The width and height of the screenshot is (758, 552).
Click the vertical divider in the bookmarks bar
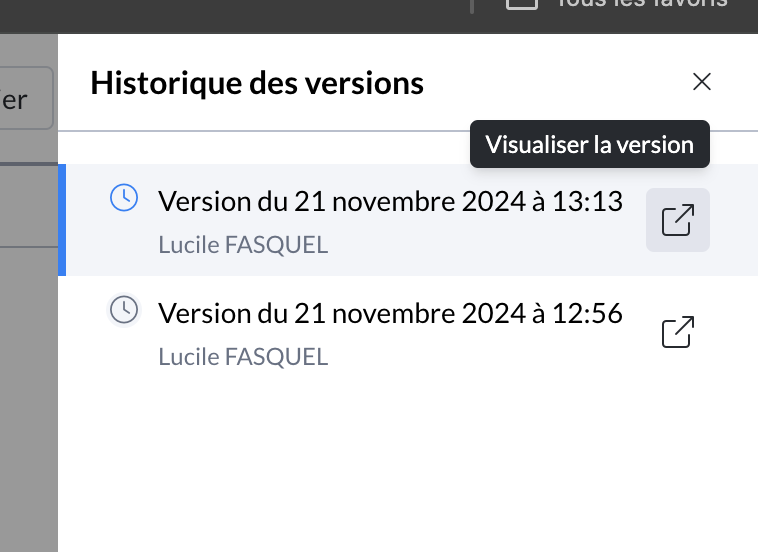[x=471, y=5]
